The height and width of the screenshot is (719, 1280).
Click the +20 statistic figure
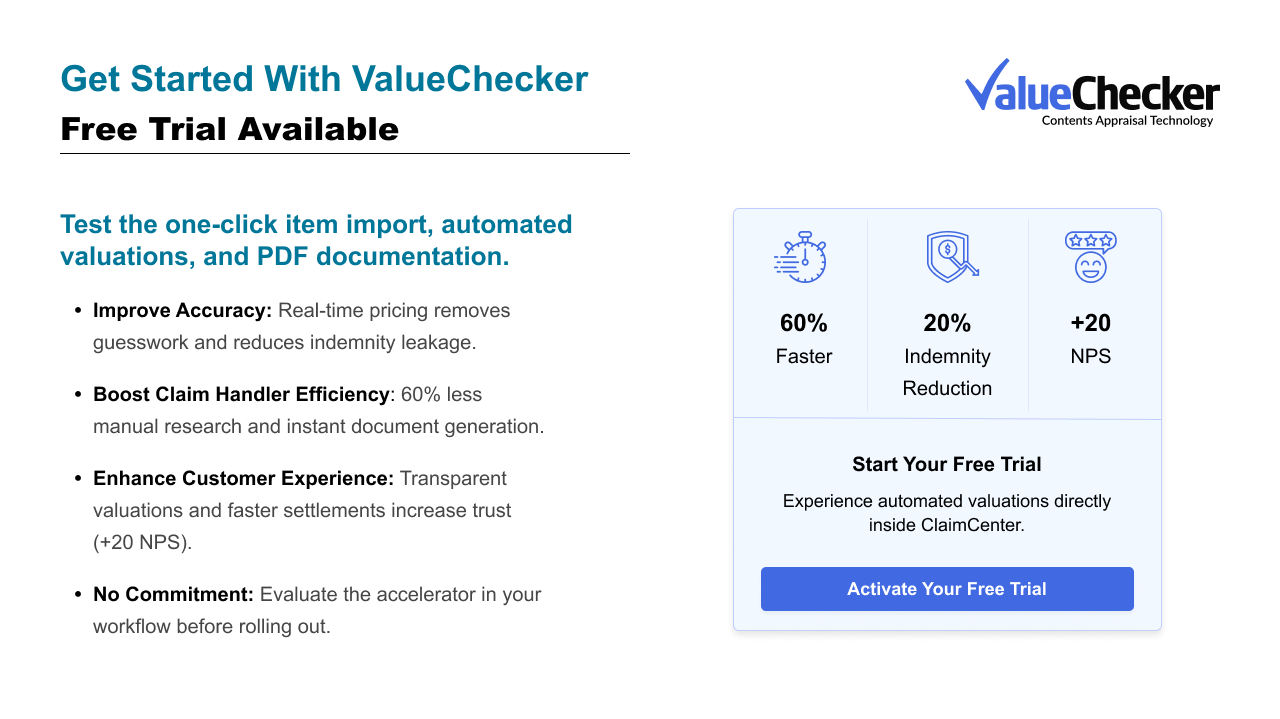pyautogui.click(x=1090, y=323)
